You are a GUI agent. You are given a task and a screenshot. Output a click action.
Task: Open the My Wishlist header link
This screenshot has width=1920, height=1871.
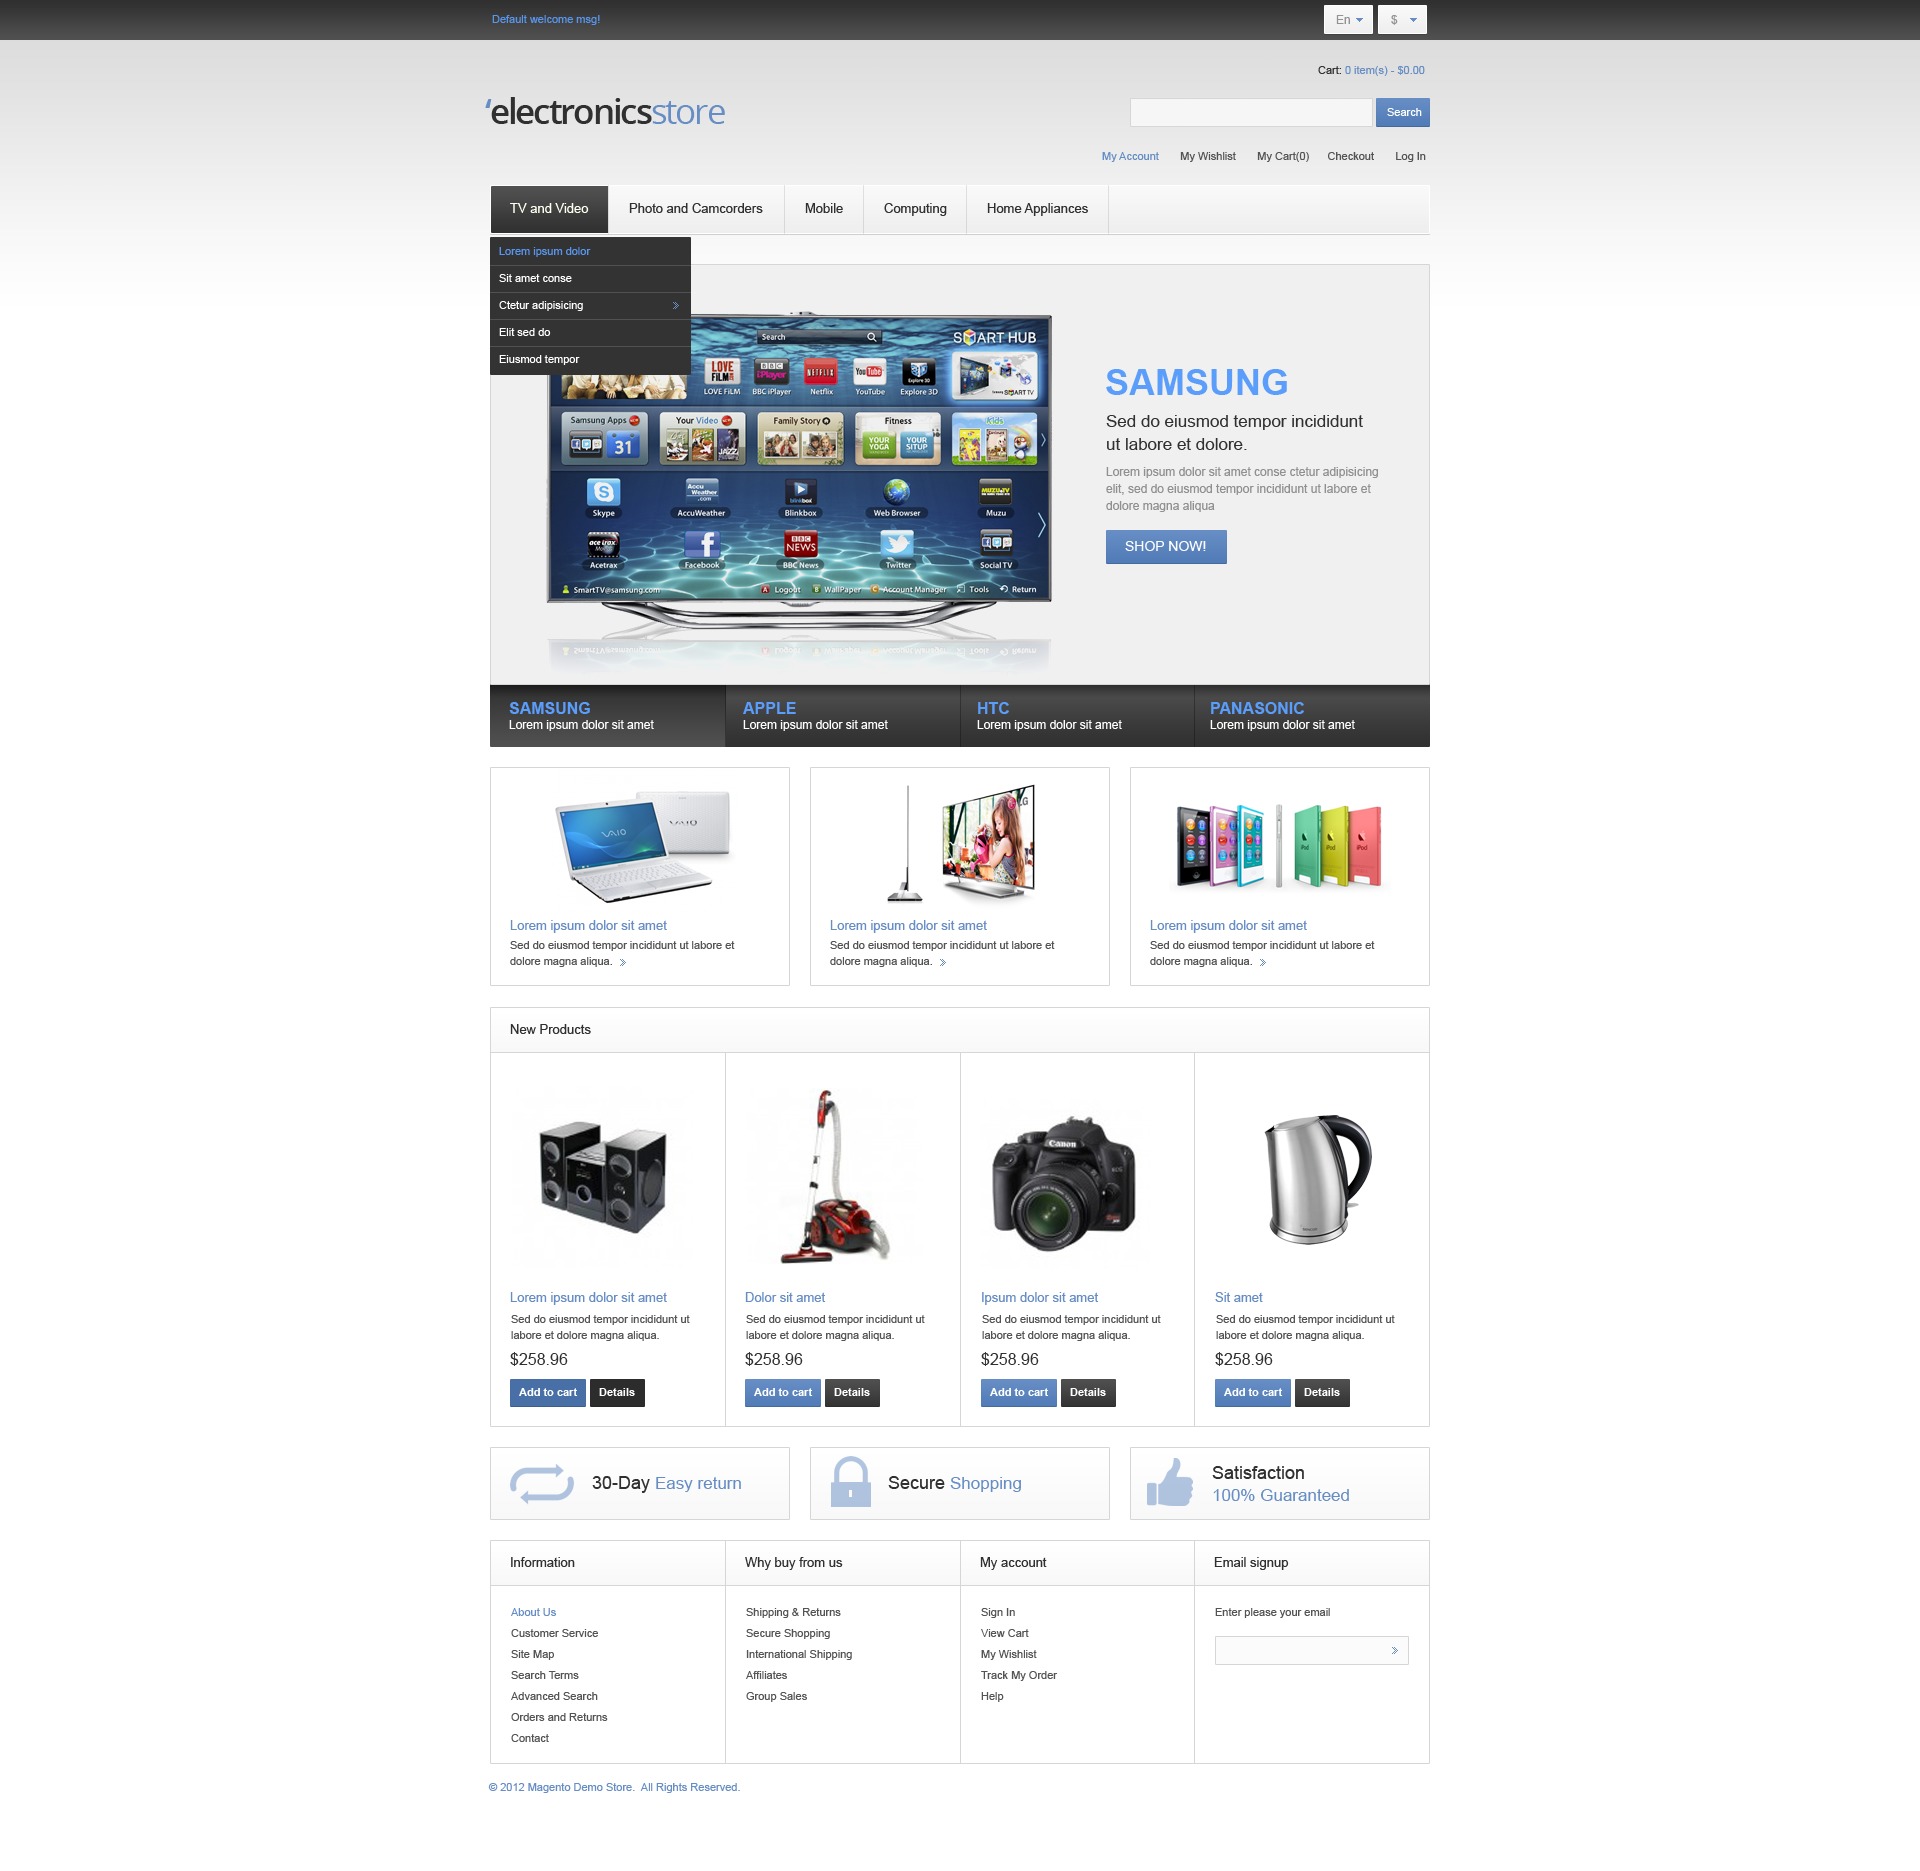coord(1208,157)
